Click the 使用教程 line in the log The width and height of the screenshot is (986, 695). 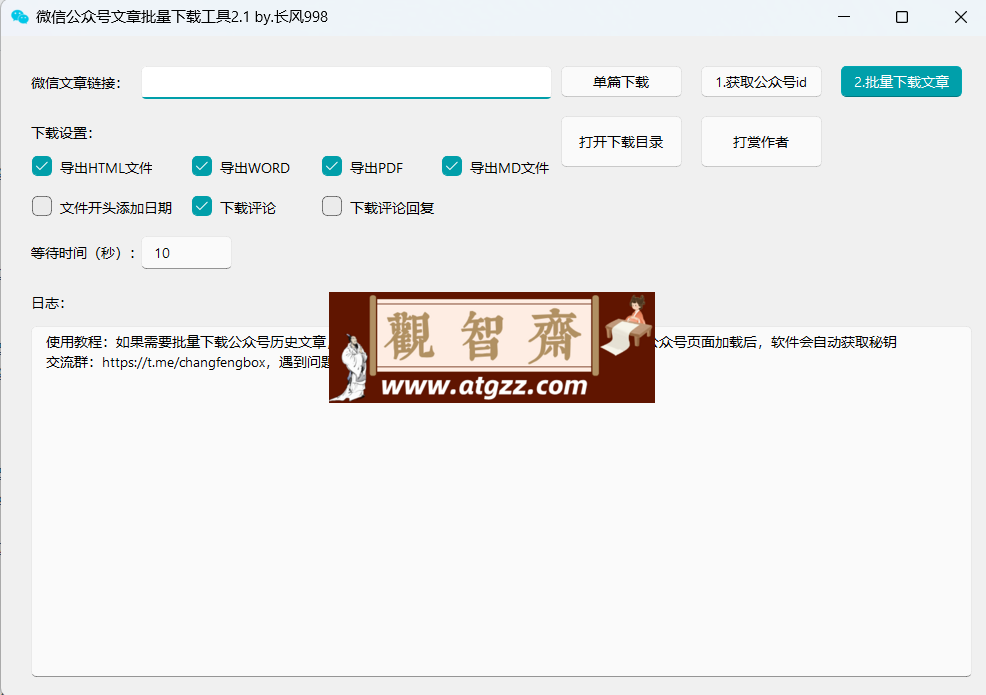[471, 342]
